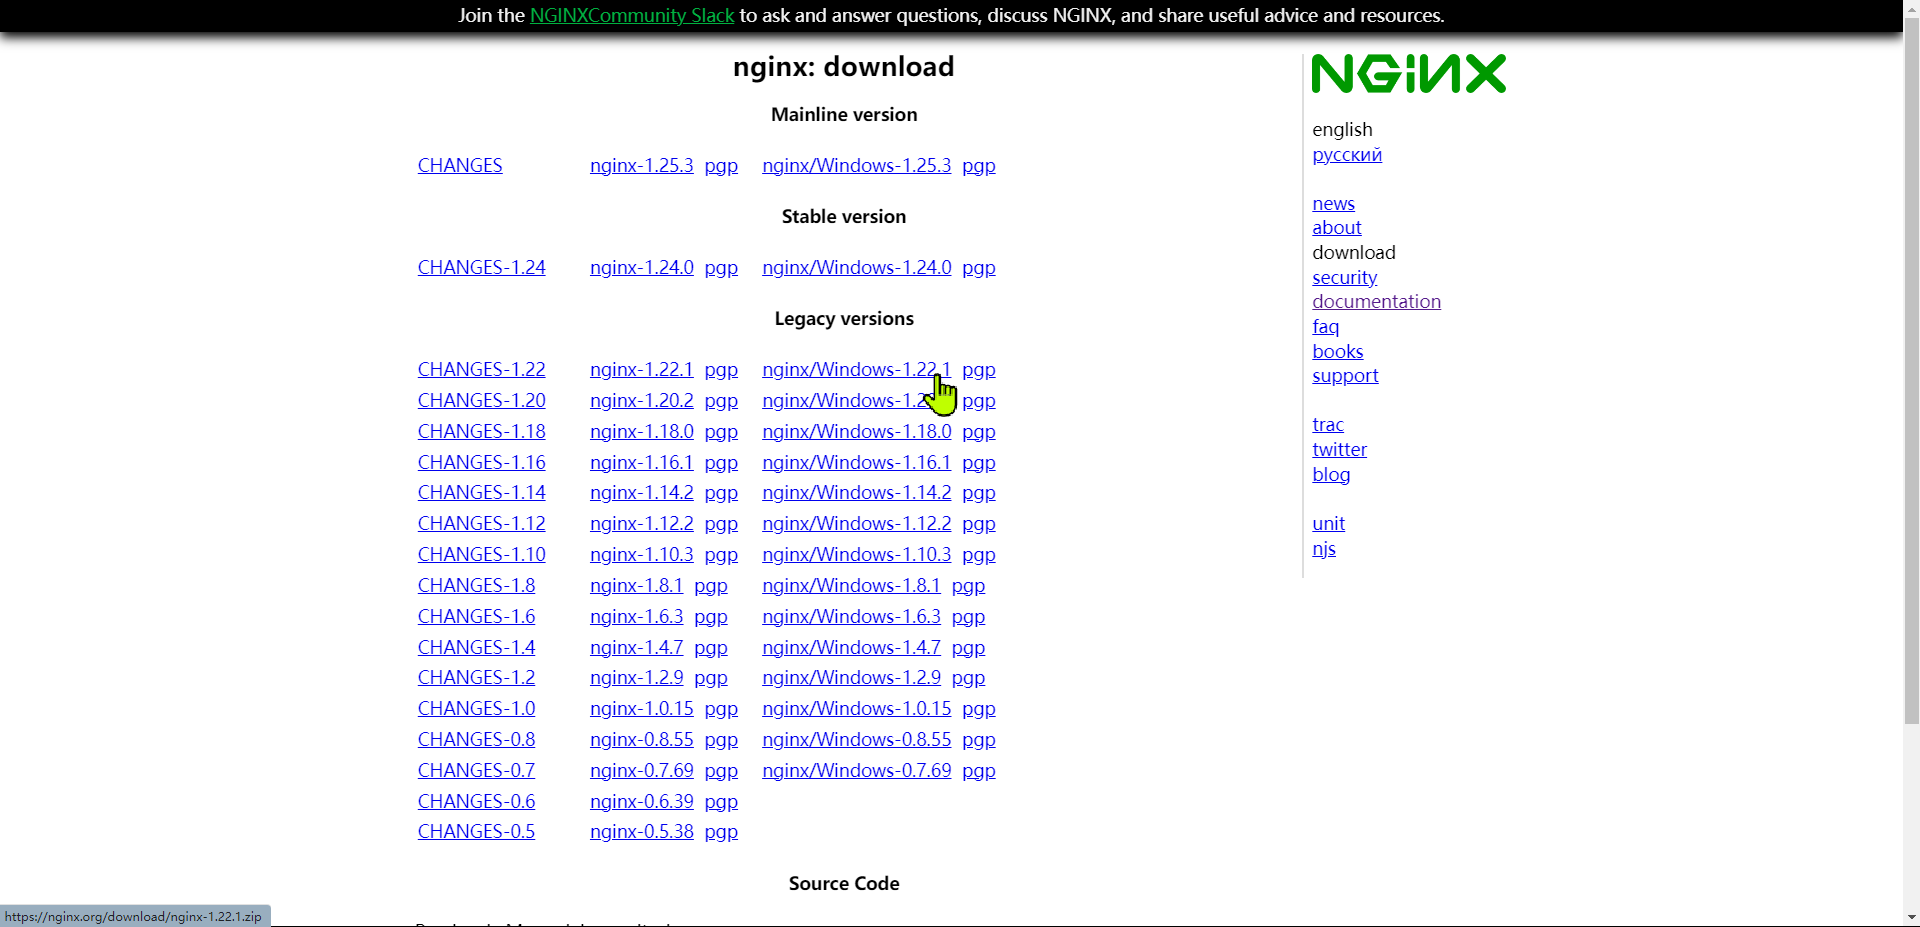Screen dimensions: 1920x927
Task: Go to news page
Action: [x=1334, y=204]
